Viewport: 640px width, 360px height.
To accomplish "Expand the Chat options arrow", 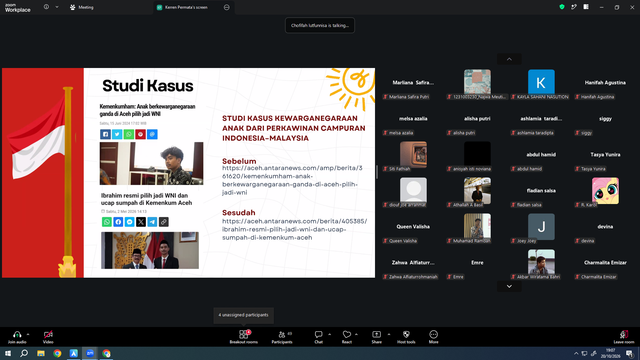I will click(329, 334).
